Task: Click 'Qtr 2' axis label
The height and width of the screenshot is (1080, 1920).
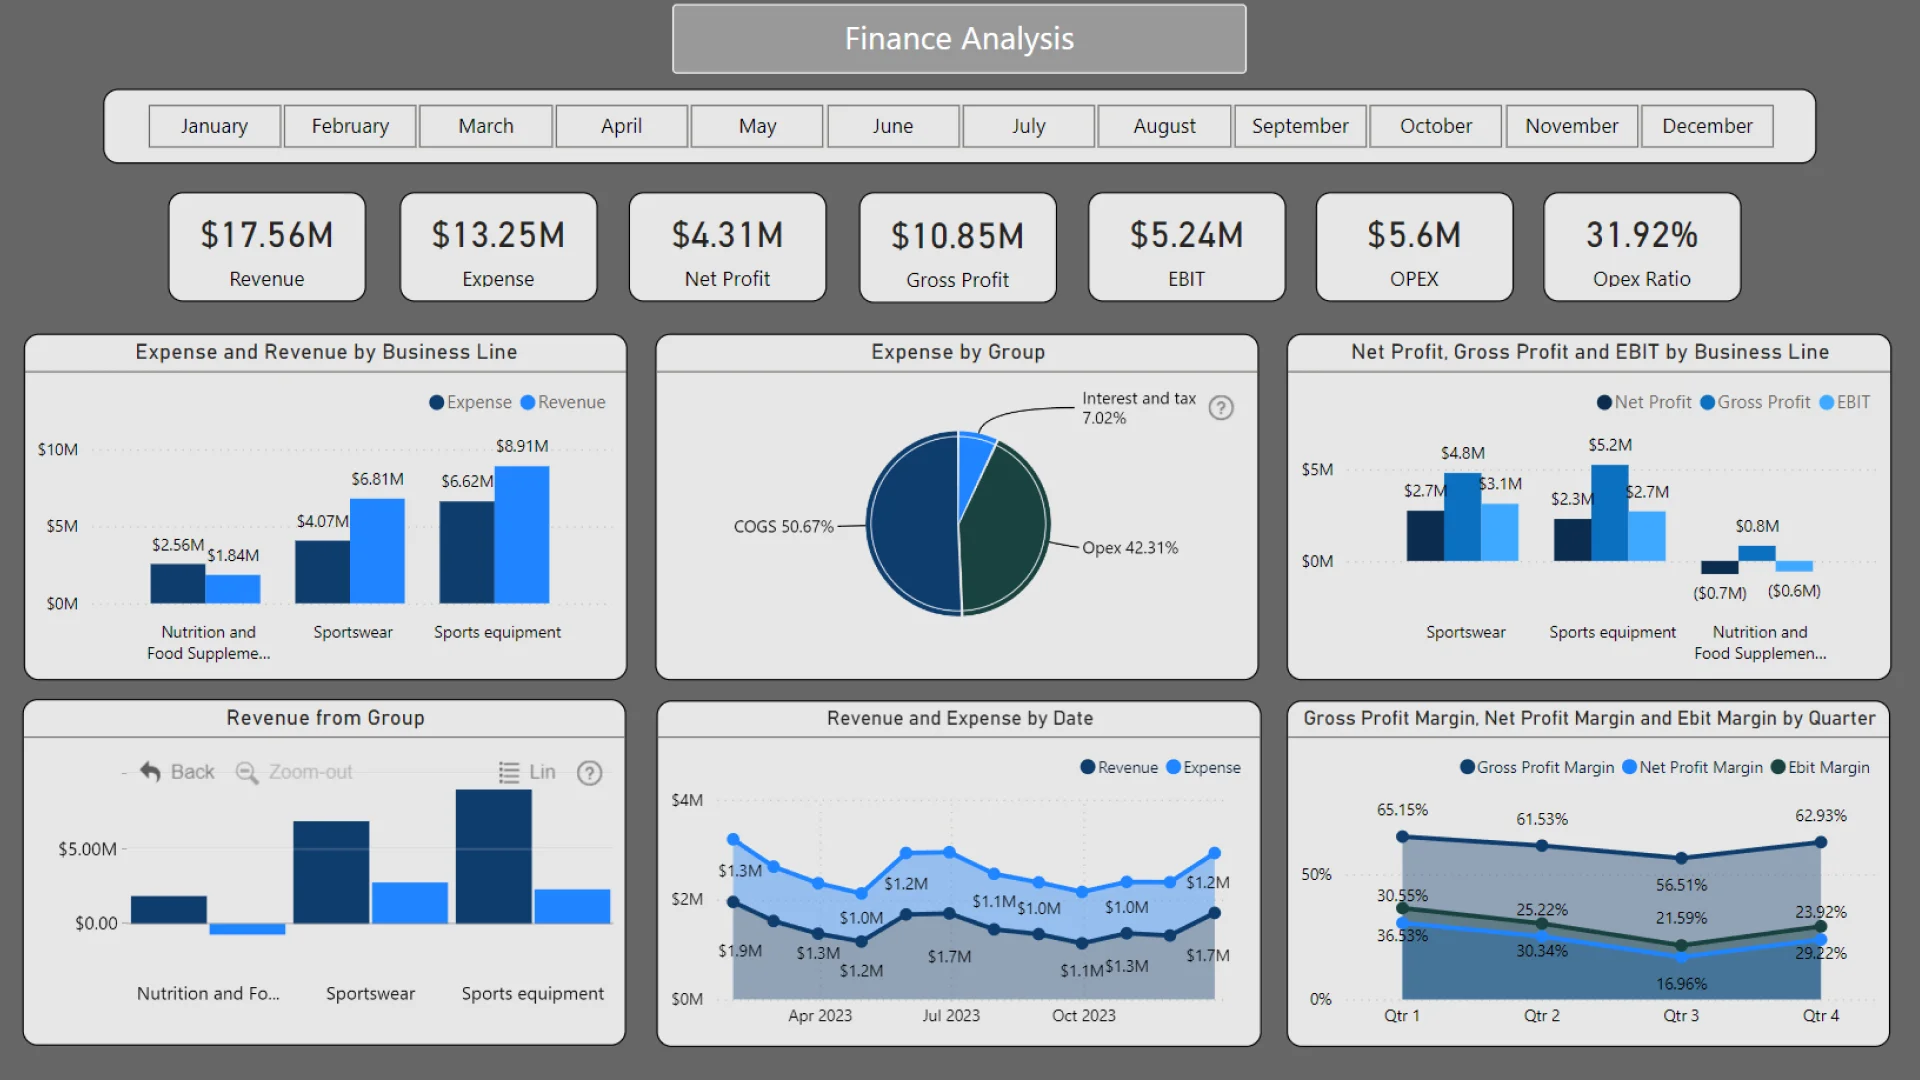Action: click(1541, 1016)
